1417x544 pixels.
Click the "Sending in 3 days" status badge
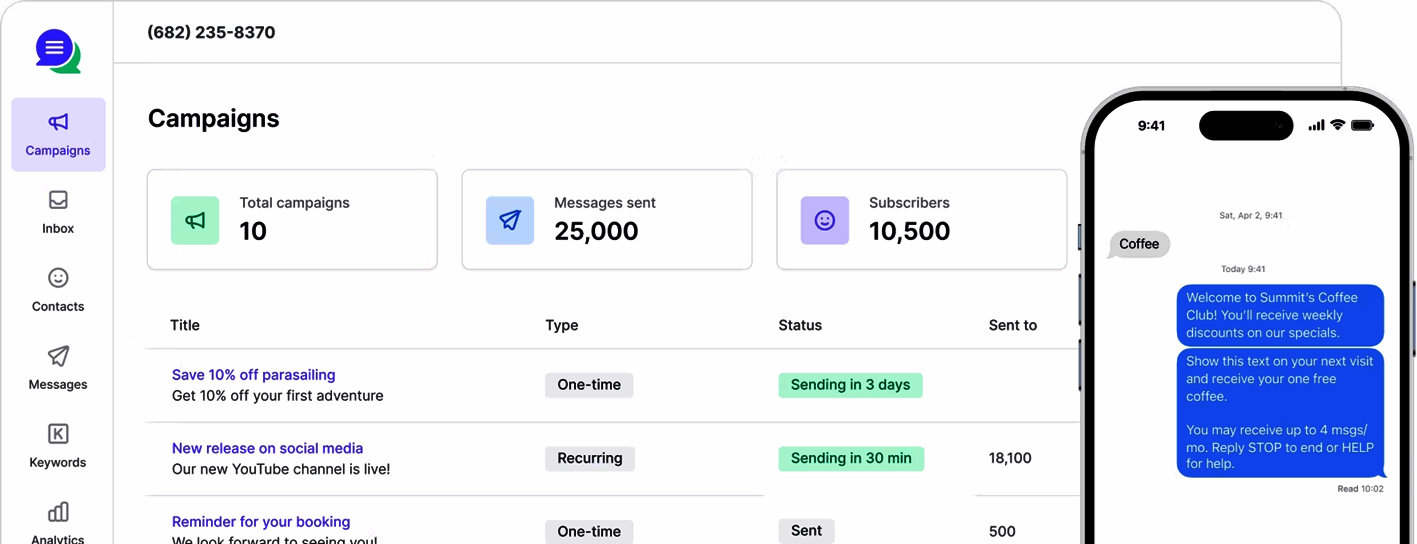850,385
